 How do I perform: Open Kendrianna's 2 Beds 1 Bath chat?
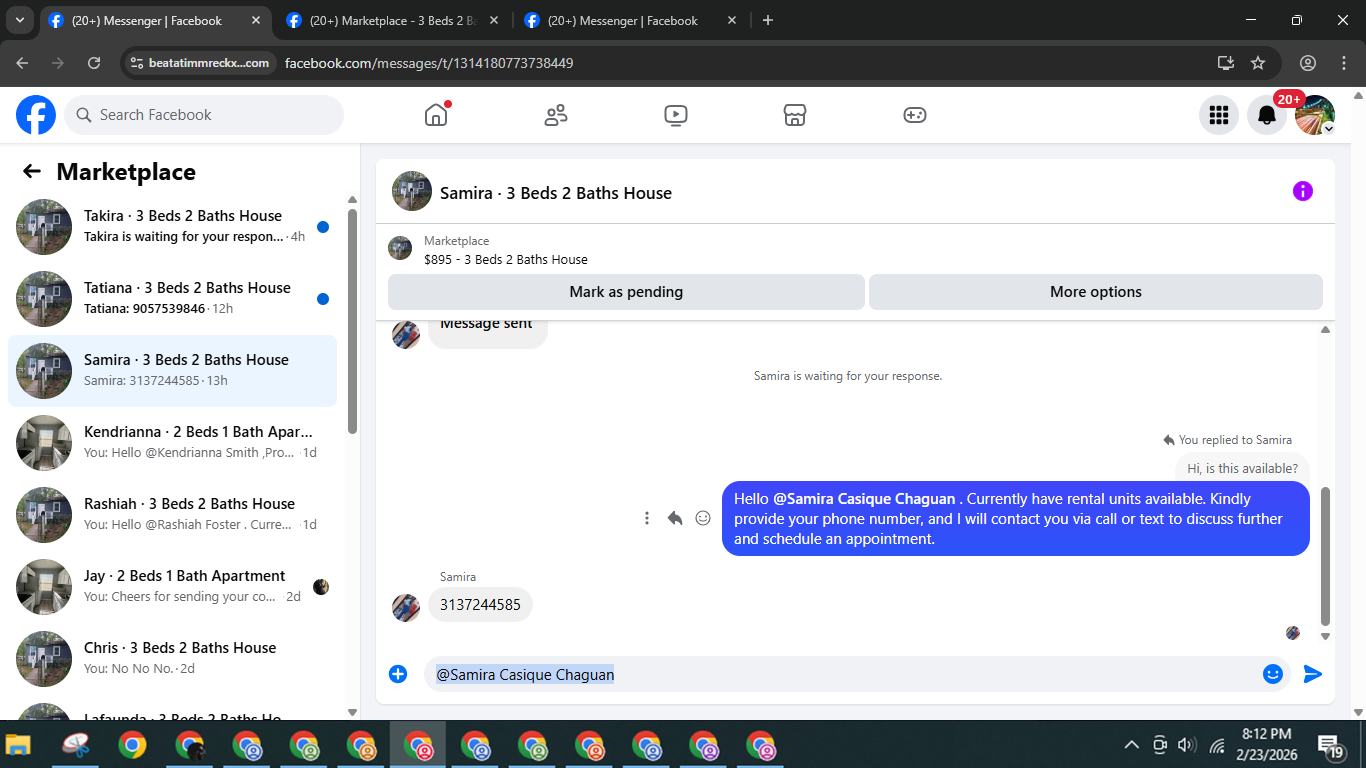click(x=172, y=443)
